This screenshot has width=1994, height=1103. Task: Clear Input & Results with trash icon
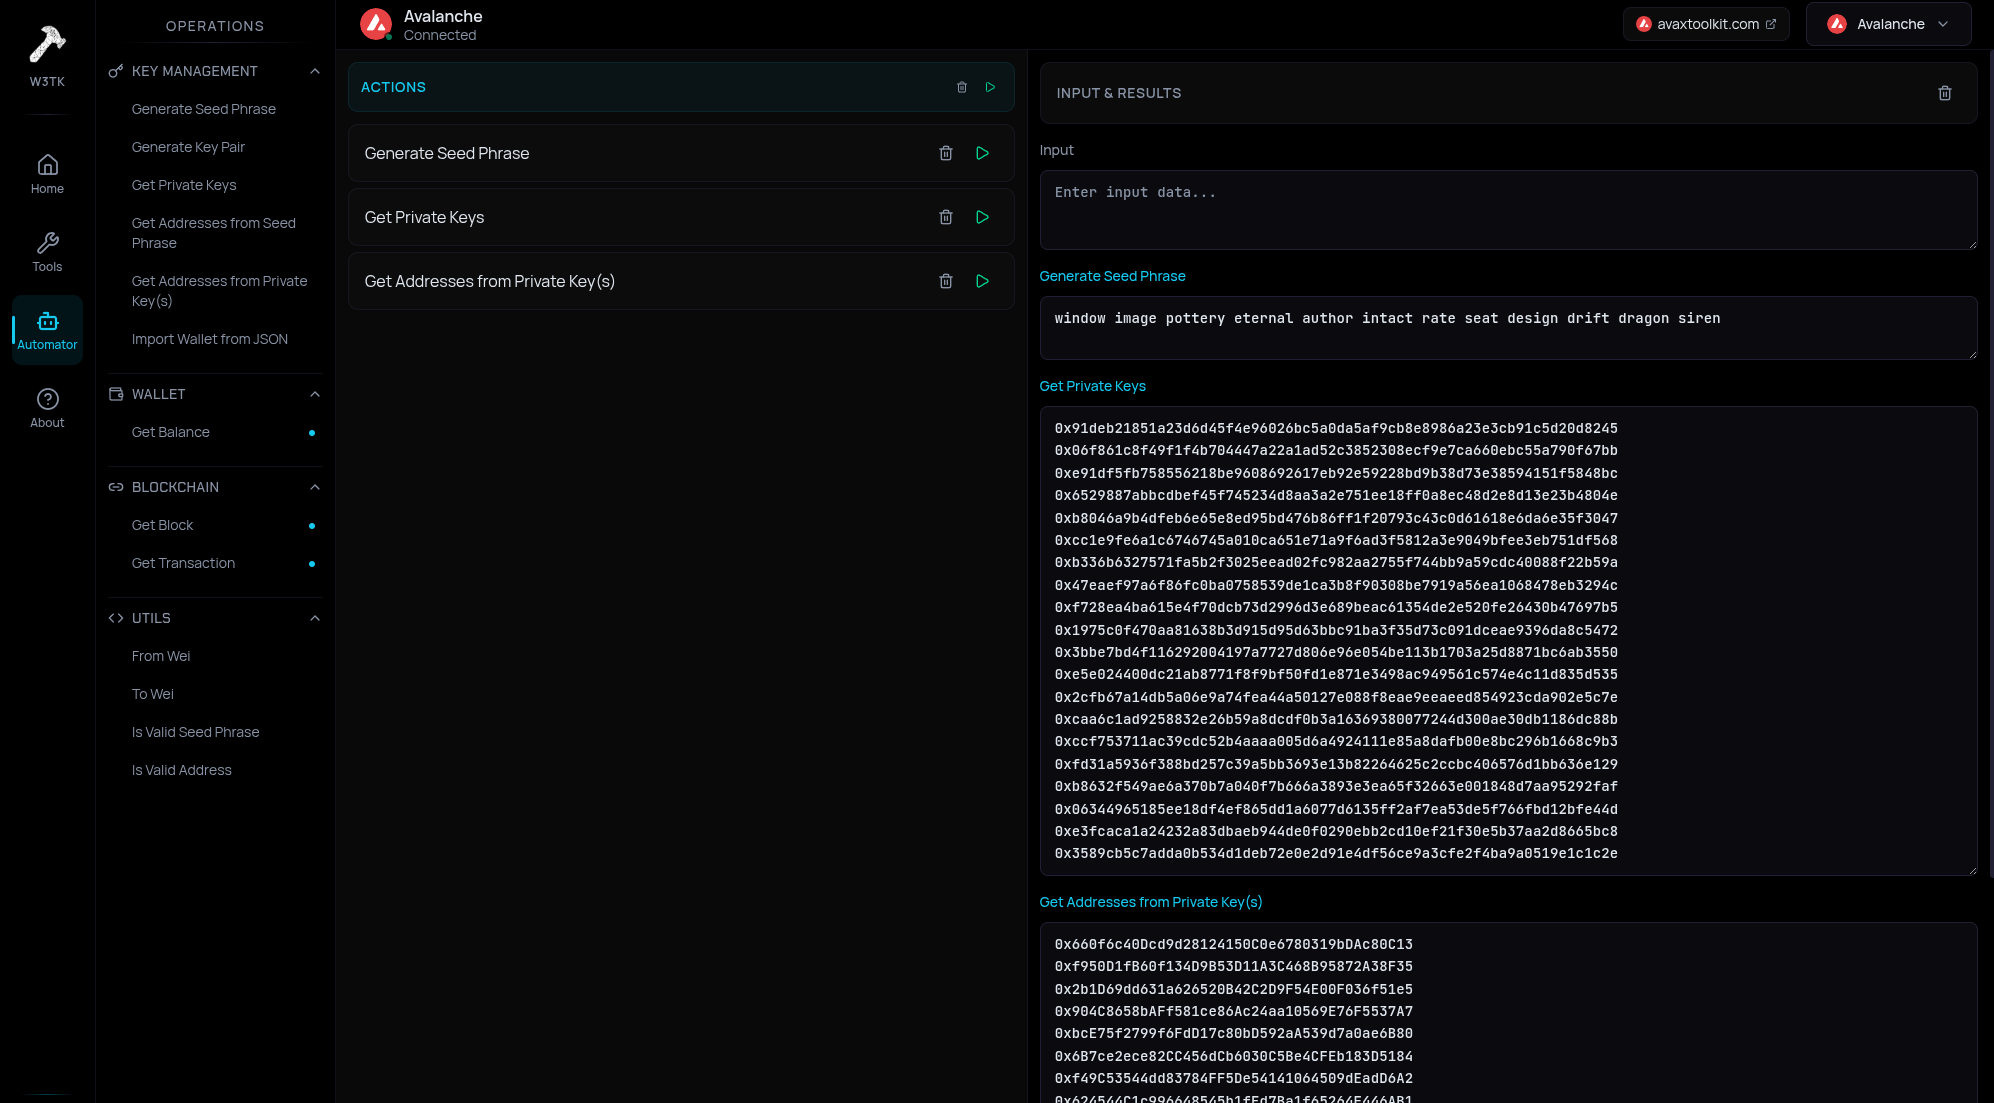(1945, 93)
